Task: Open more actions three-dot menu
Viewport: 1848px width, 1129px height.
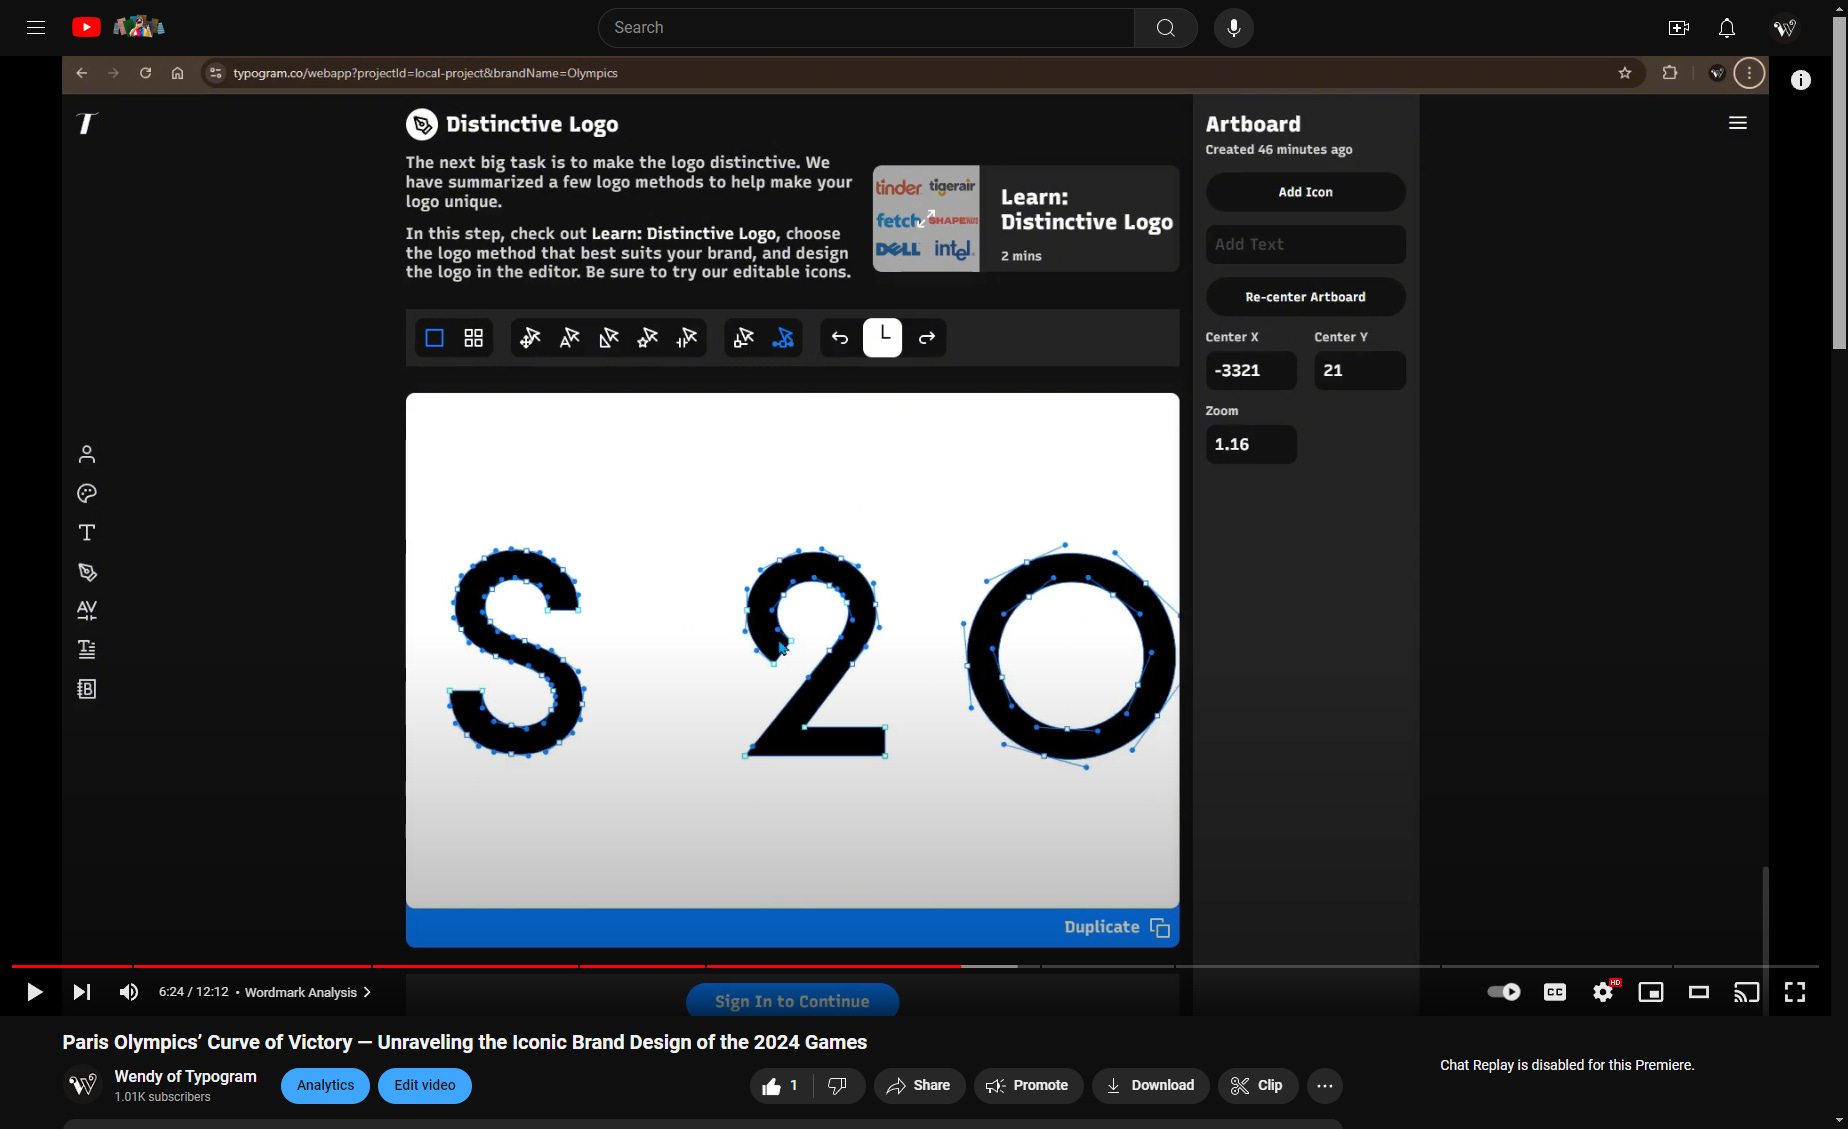Action: pos(1325,1086)
